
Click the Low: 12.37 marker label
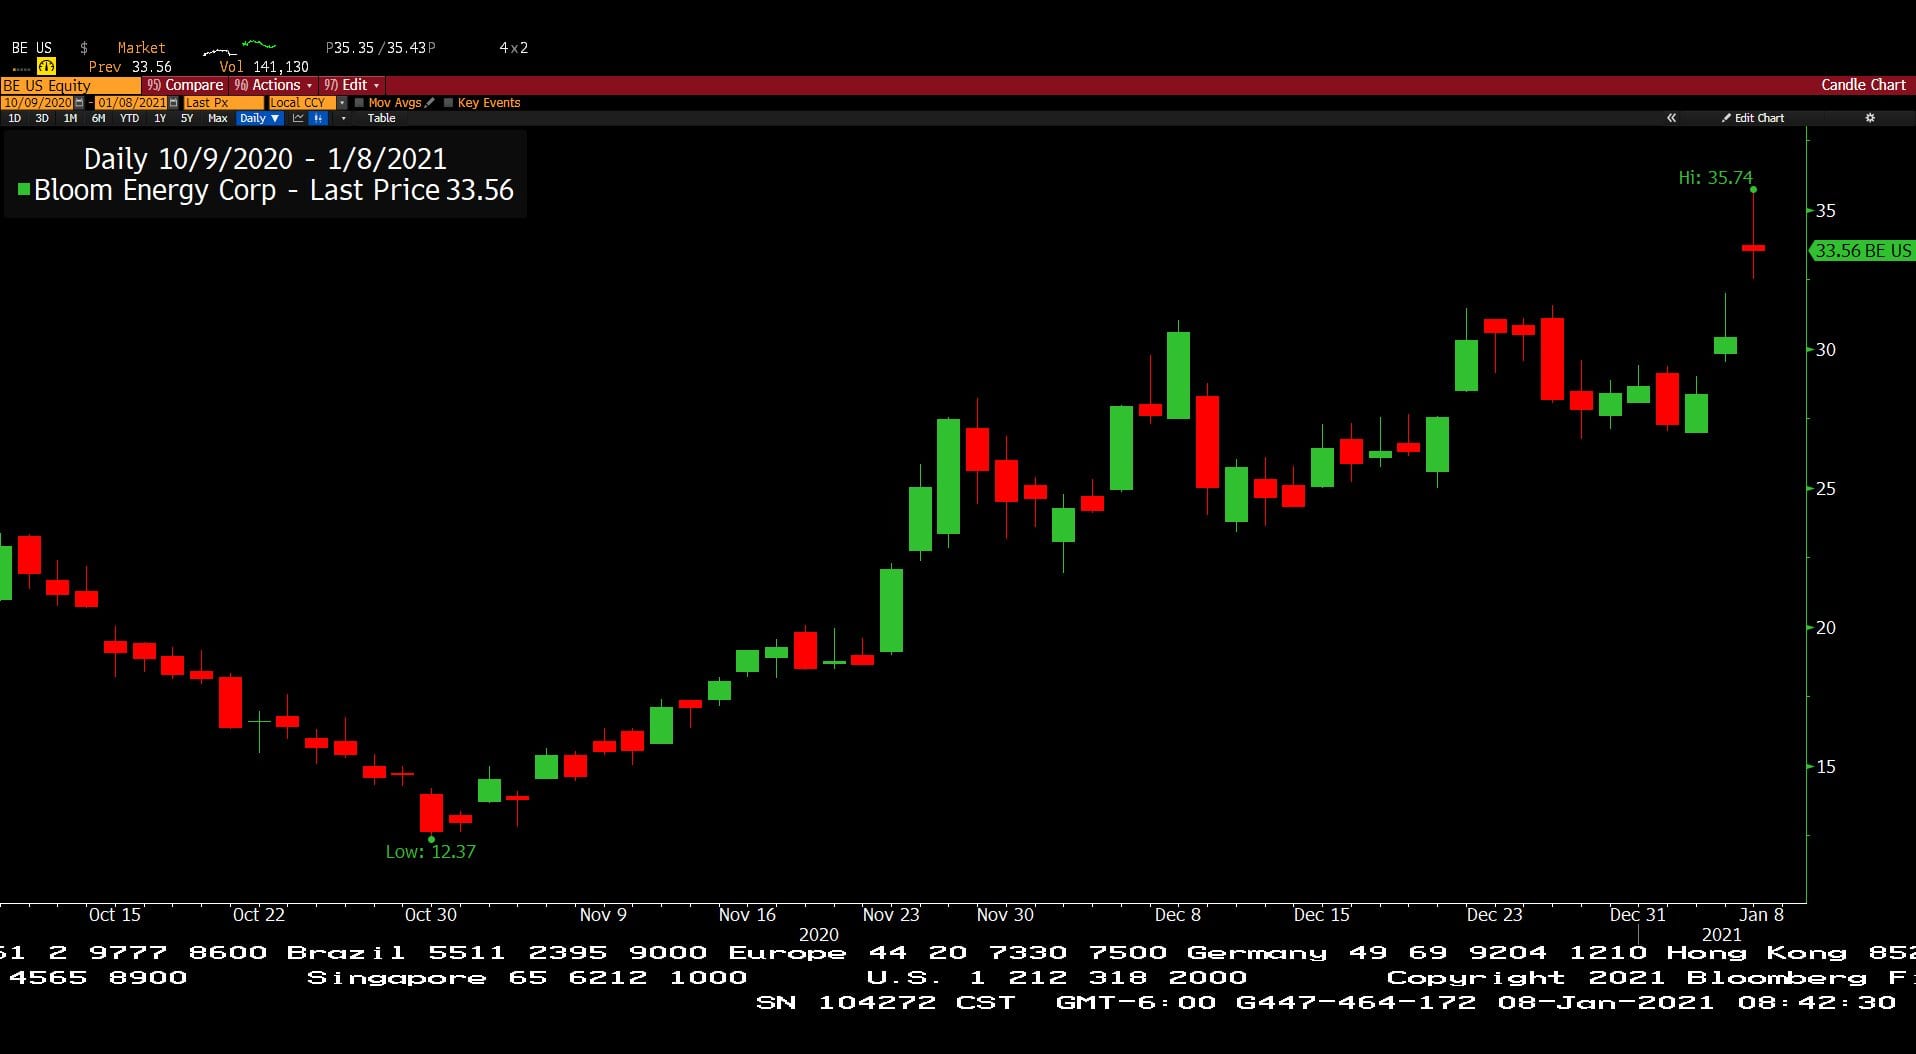pos(430,852)
